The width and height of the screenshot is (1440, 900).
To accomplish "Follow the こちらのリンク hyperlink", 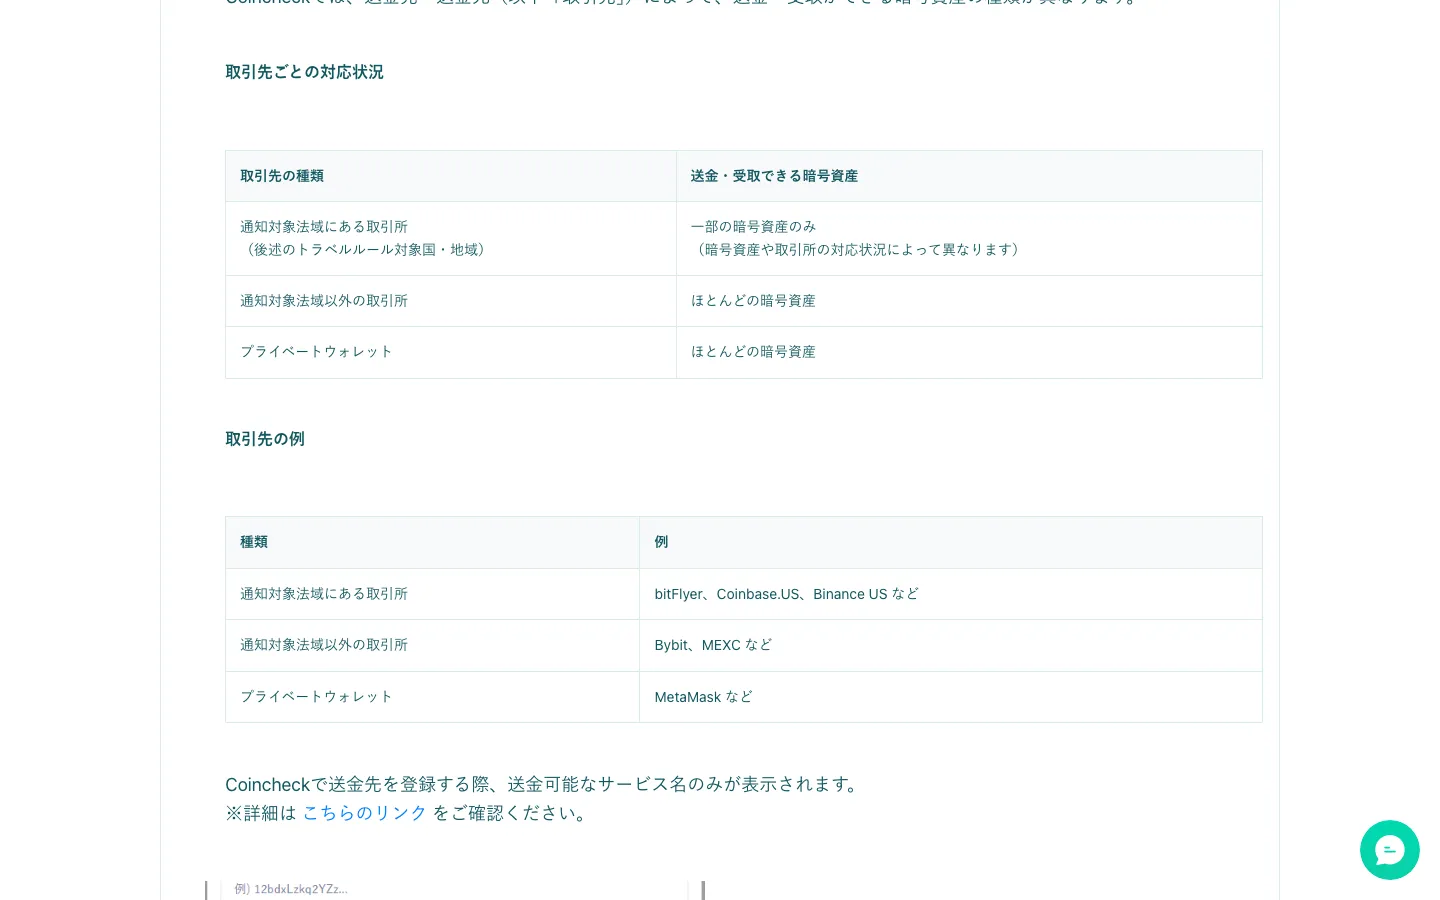I will tap(365, 813).
